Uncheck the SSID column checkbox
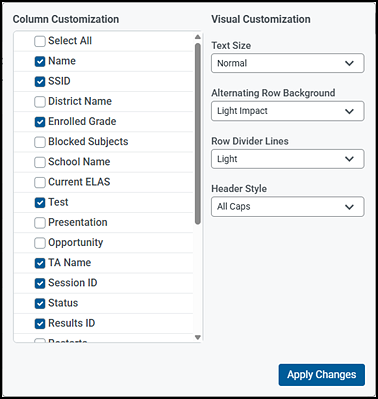 coord(40,82)
